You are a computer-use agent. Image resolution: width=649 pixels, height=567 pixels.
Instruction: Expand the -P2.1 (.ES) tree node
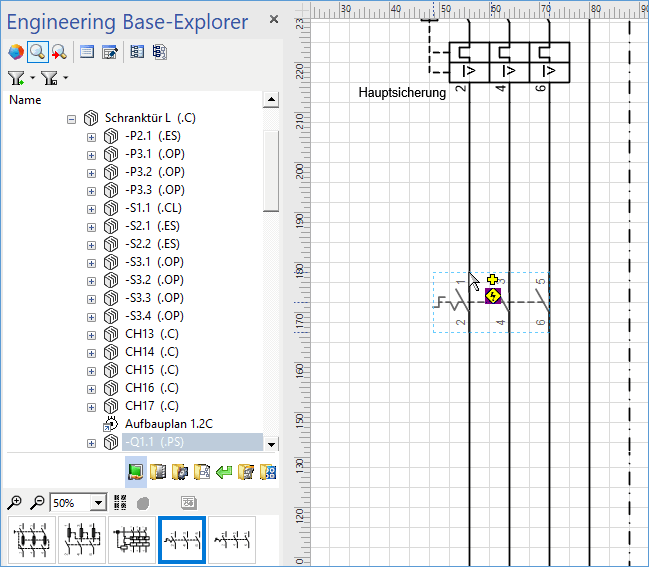tap(92, 136)
